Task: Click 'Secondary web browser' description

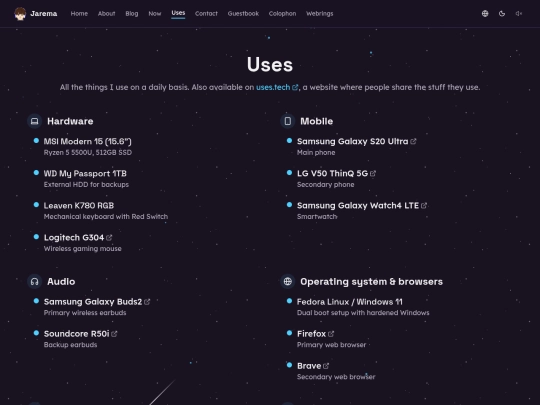Action: coord(336,377)
